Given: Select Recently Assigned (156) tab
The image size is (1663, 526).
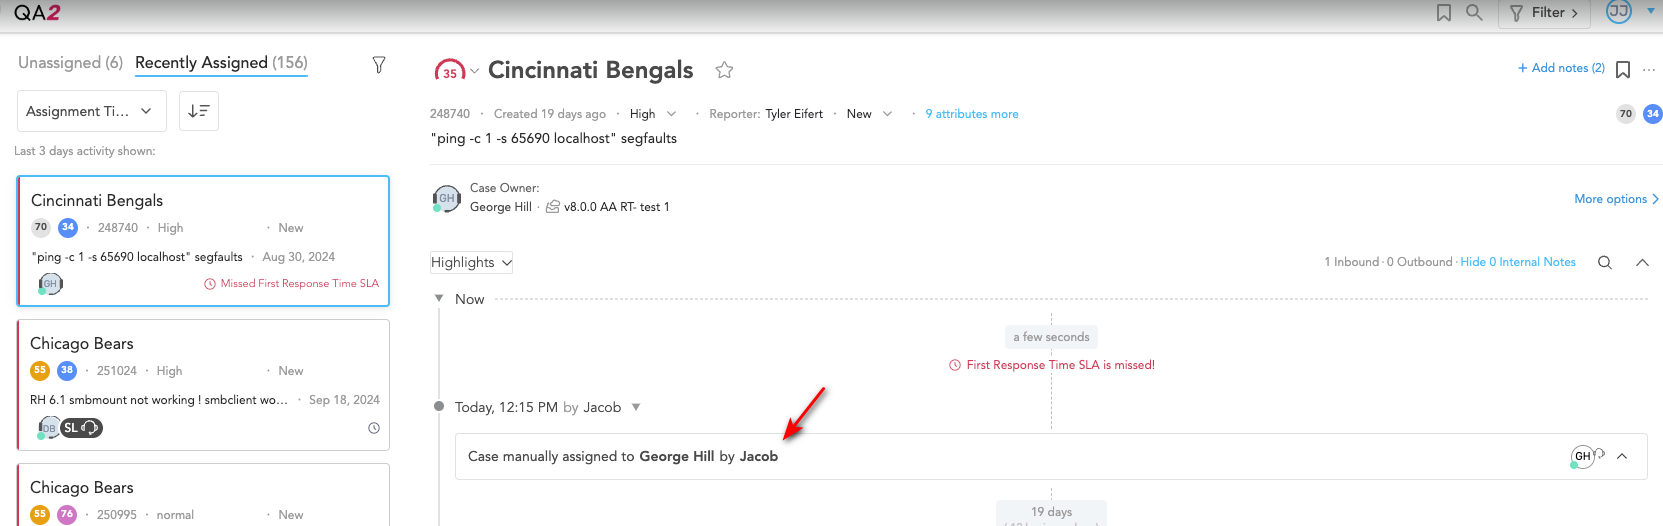Looking at the screenshot, I should 221,62.
